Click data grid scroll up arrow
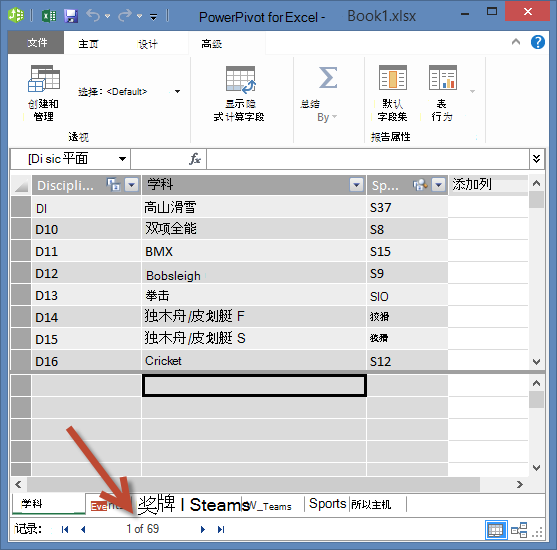This screenshot has width=557, height=550. pos(536,183)
